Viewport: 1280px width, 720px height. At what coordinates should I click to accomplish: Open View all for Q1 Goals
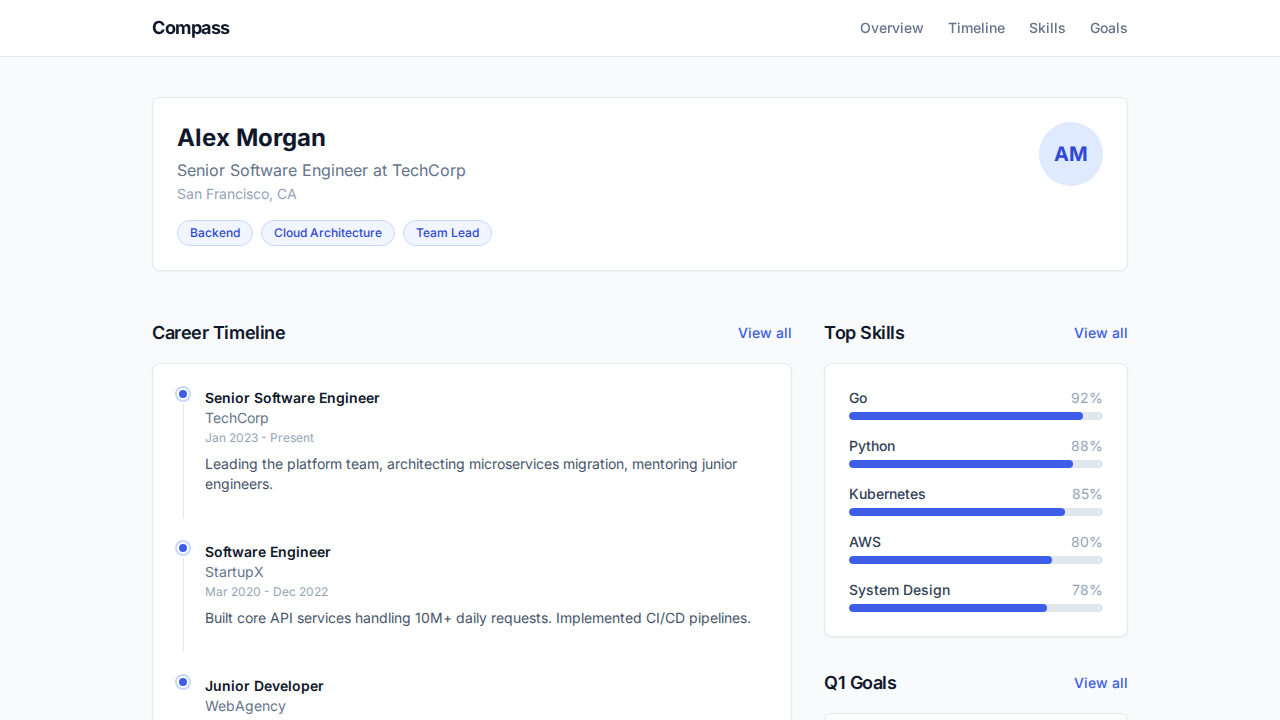click(1100, 683)
